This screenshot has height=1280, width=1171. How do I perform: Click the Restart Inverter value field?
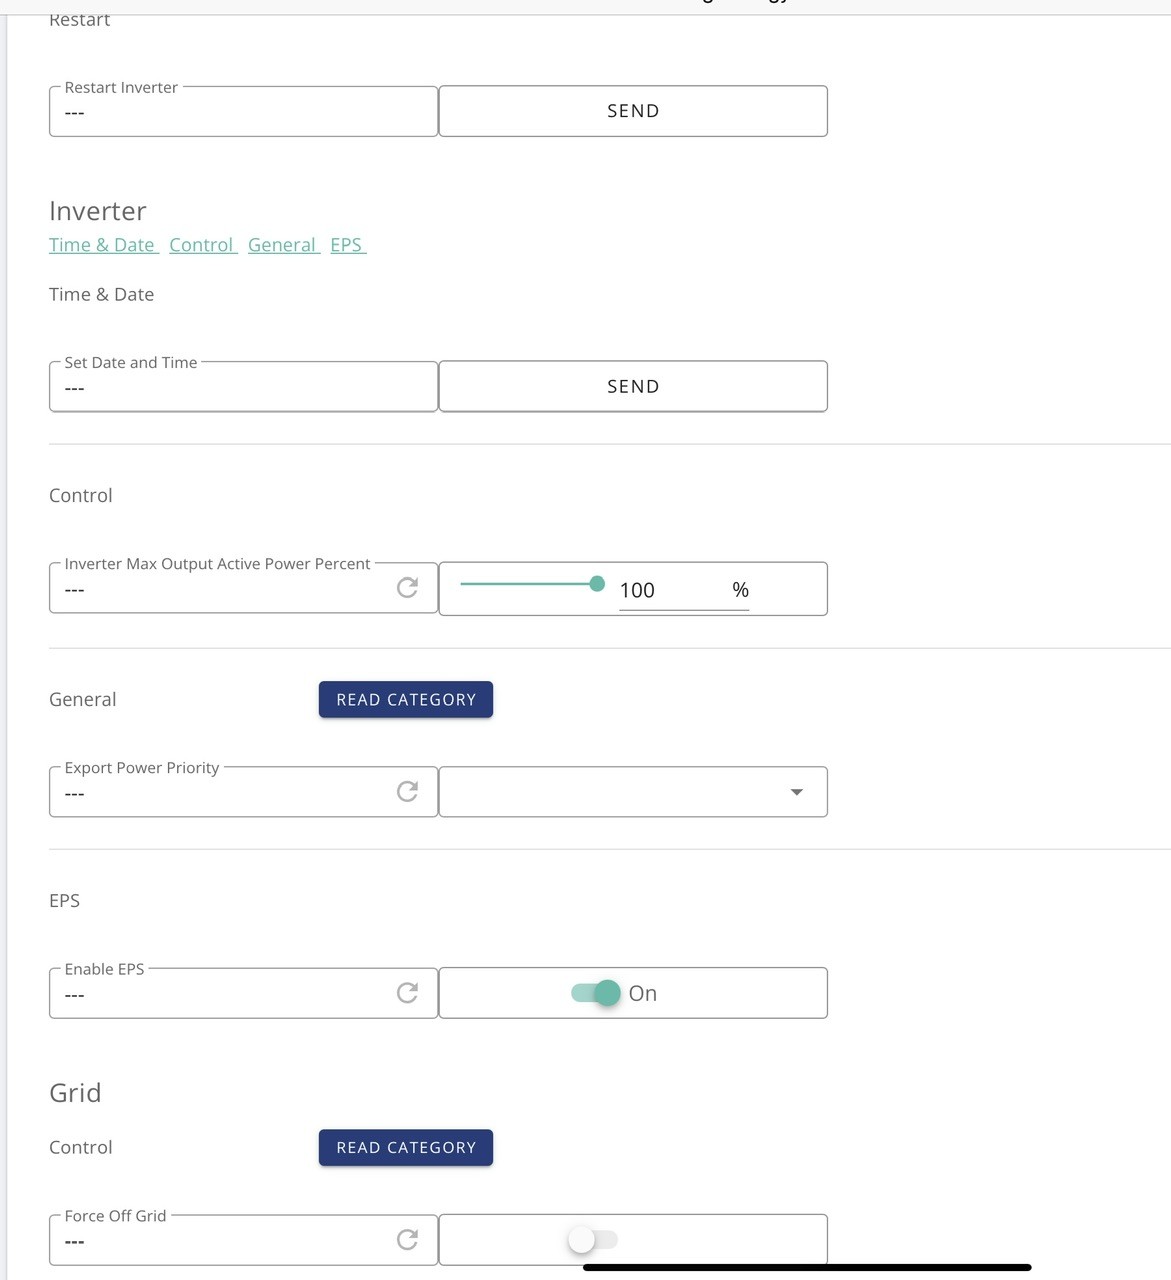click(x=243, y=111)
